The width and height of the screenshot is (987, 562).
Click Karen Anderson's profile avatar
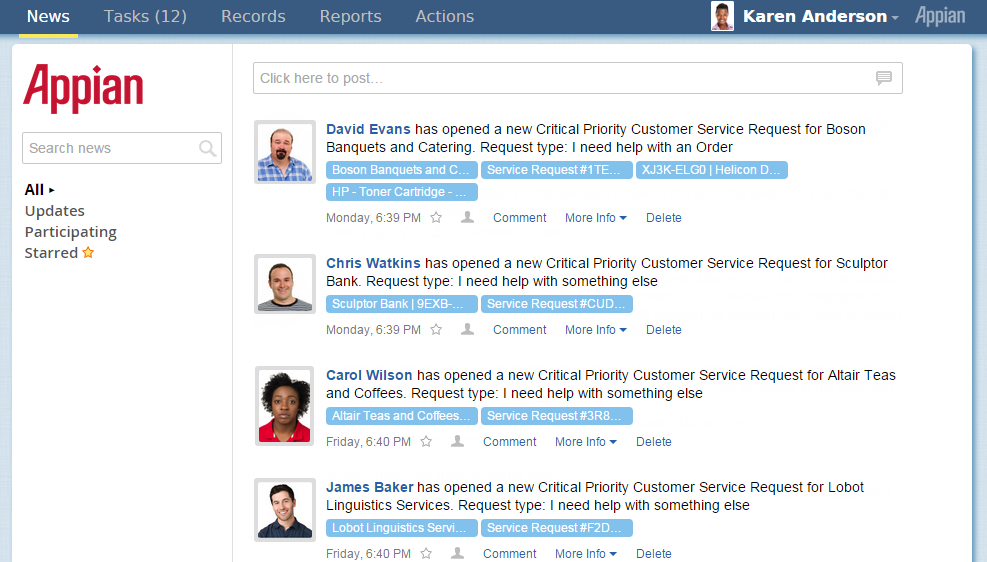point(722,16)
